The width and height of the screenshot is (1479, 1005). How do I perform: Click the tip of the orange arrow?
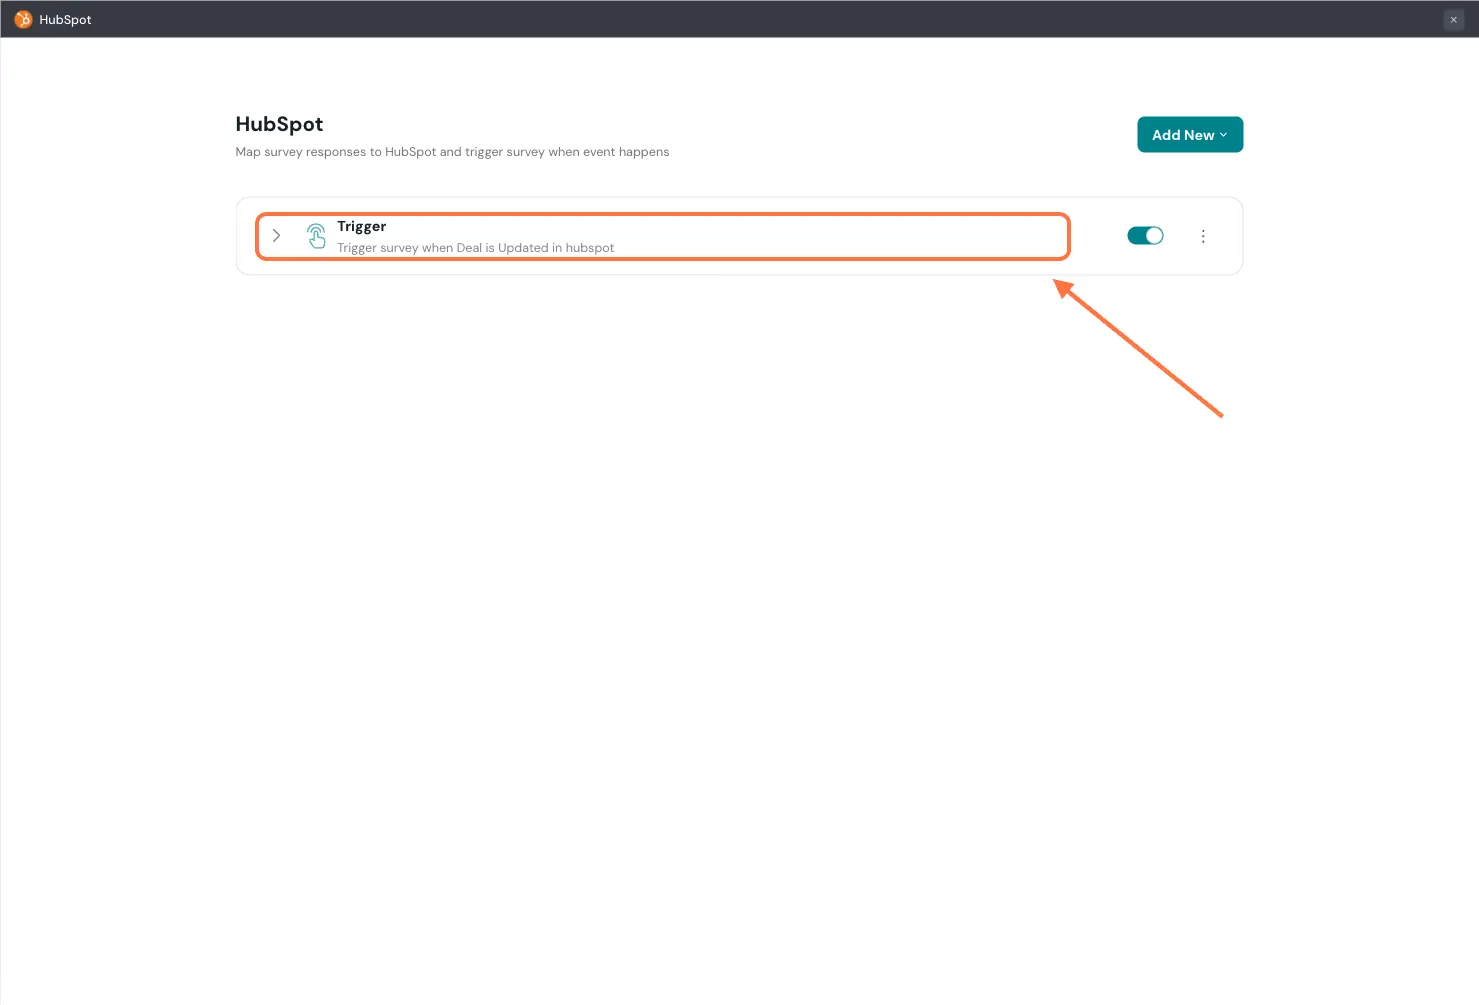click(1059, 284)
